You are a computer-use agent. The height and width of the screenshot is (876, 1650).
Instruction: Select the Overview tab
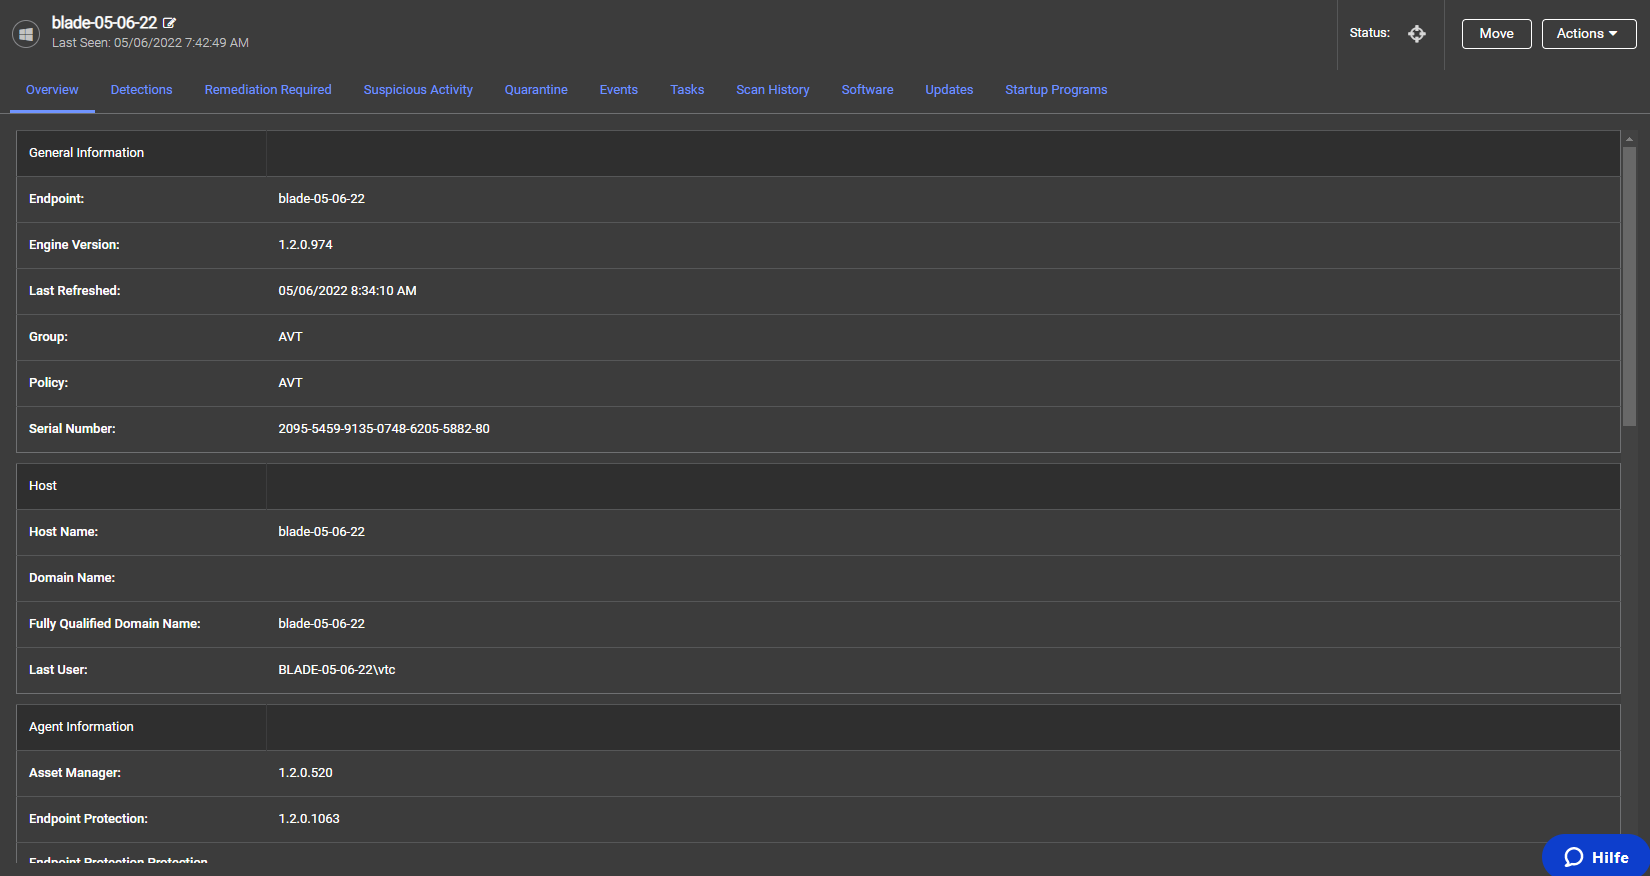point(52,90)
